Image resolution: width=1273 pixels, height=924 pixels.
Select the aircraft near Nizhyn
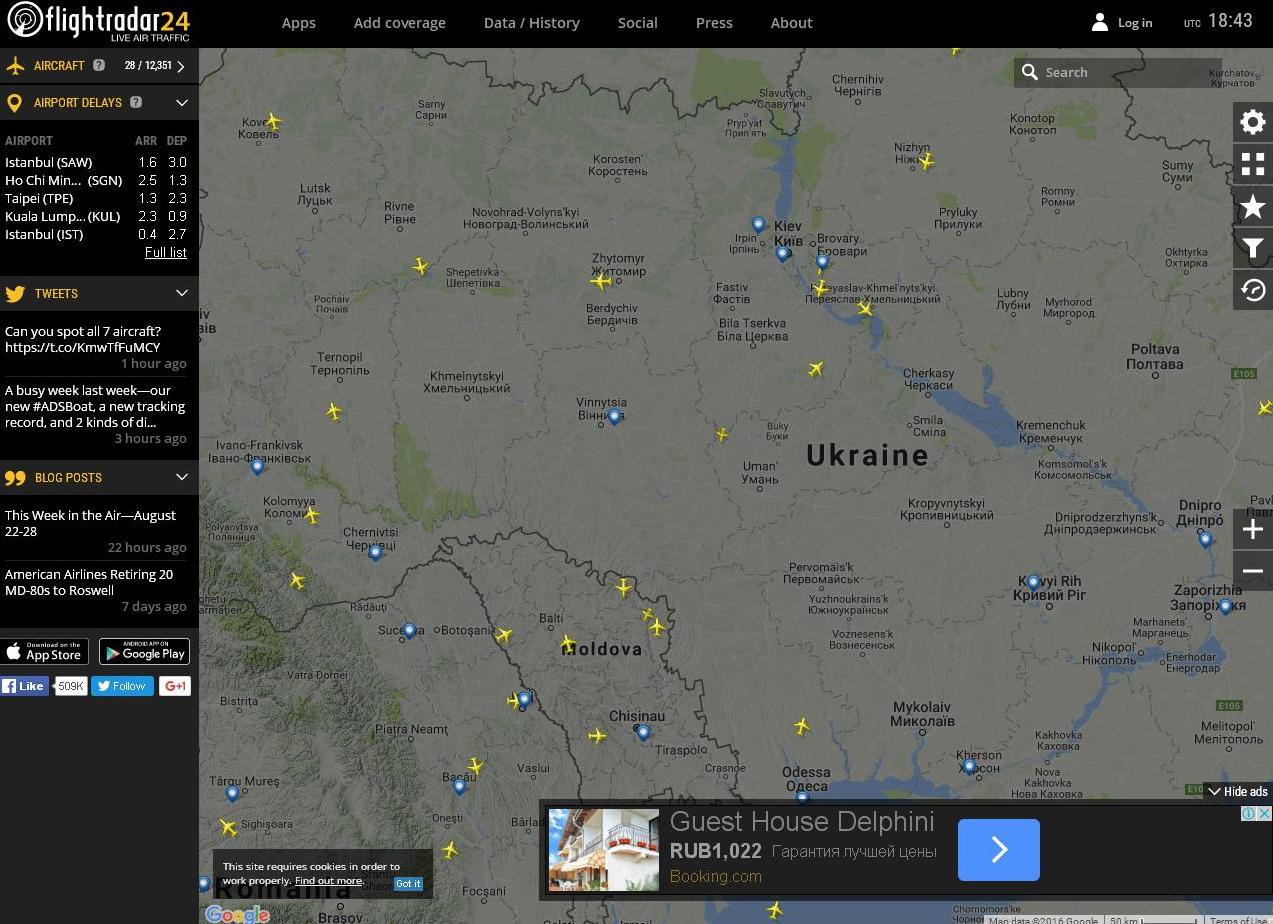927,160
